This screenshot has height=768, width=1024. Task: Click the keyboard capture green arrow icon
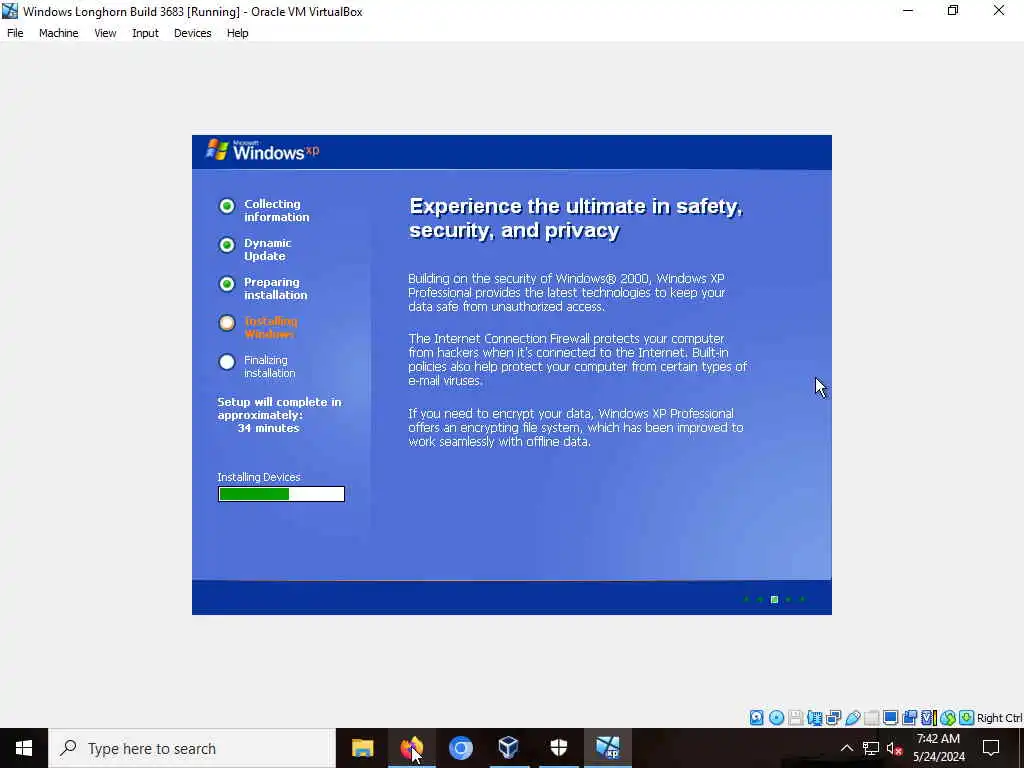967,718
